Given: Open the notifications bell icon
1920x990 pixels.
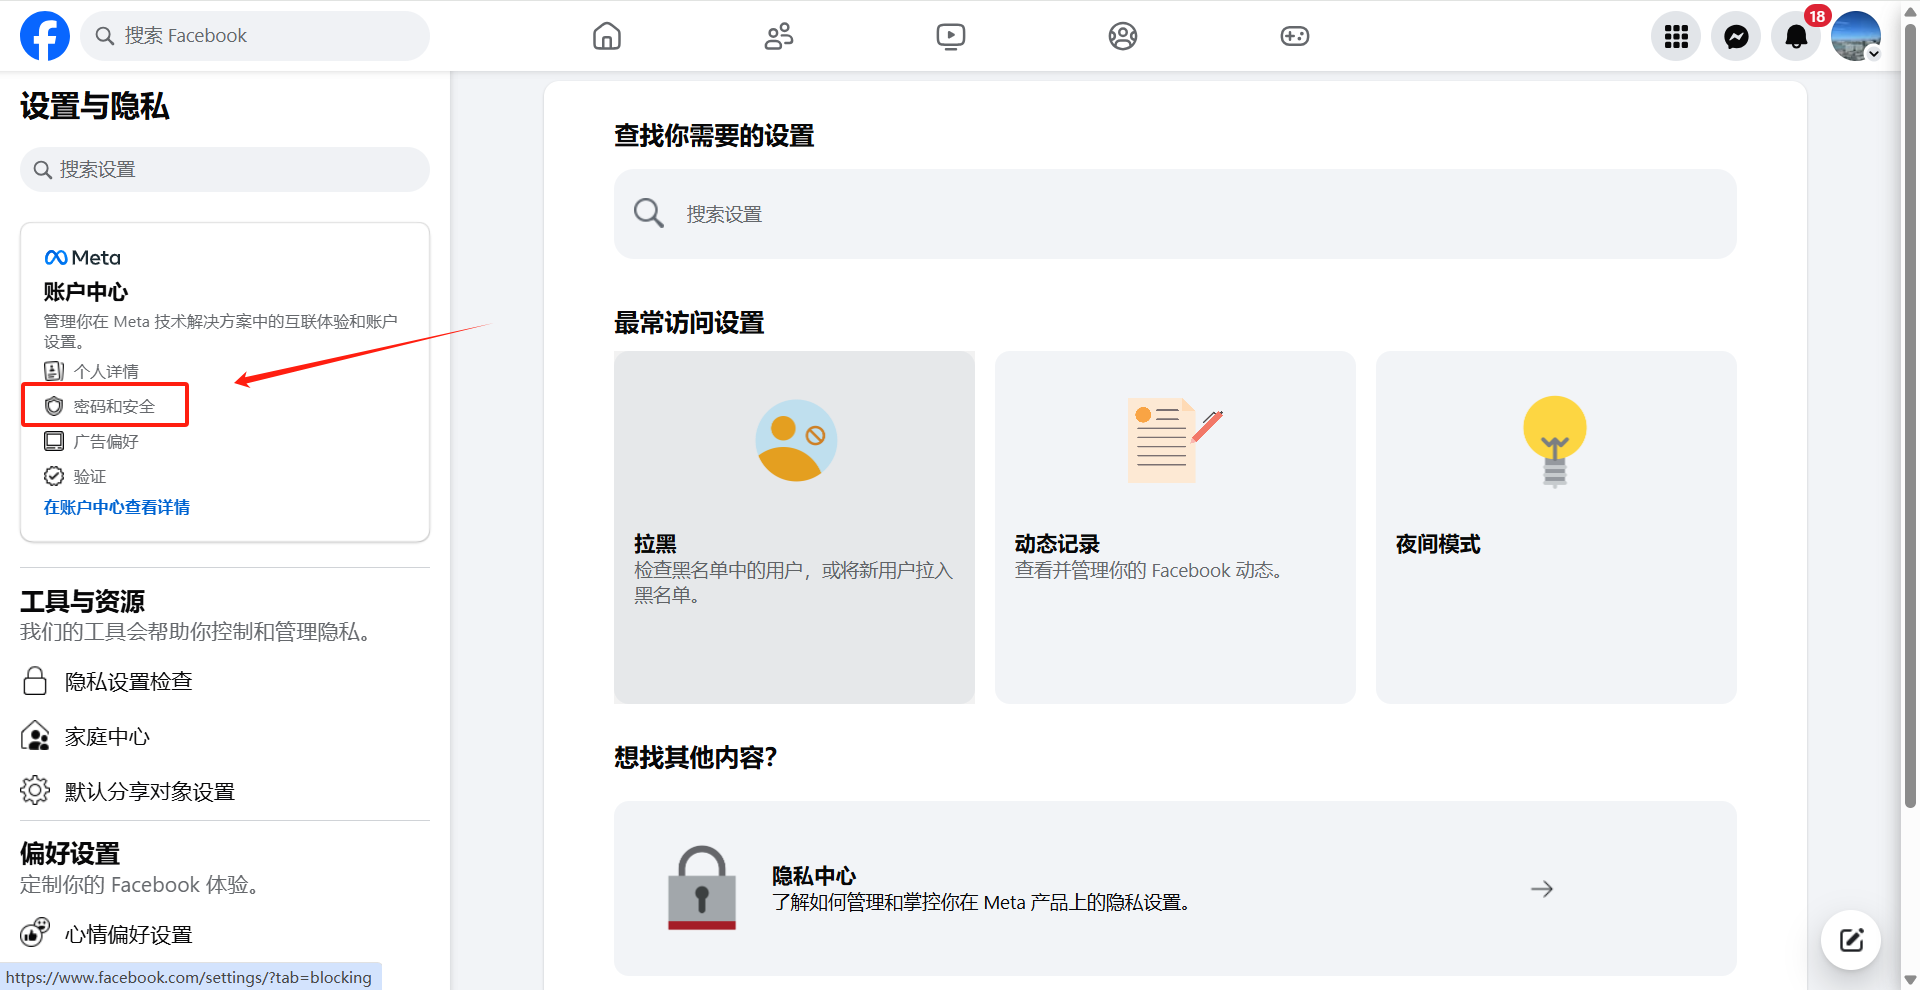Looking at the screenshot, I should (x=1796, y=37).
